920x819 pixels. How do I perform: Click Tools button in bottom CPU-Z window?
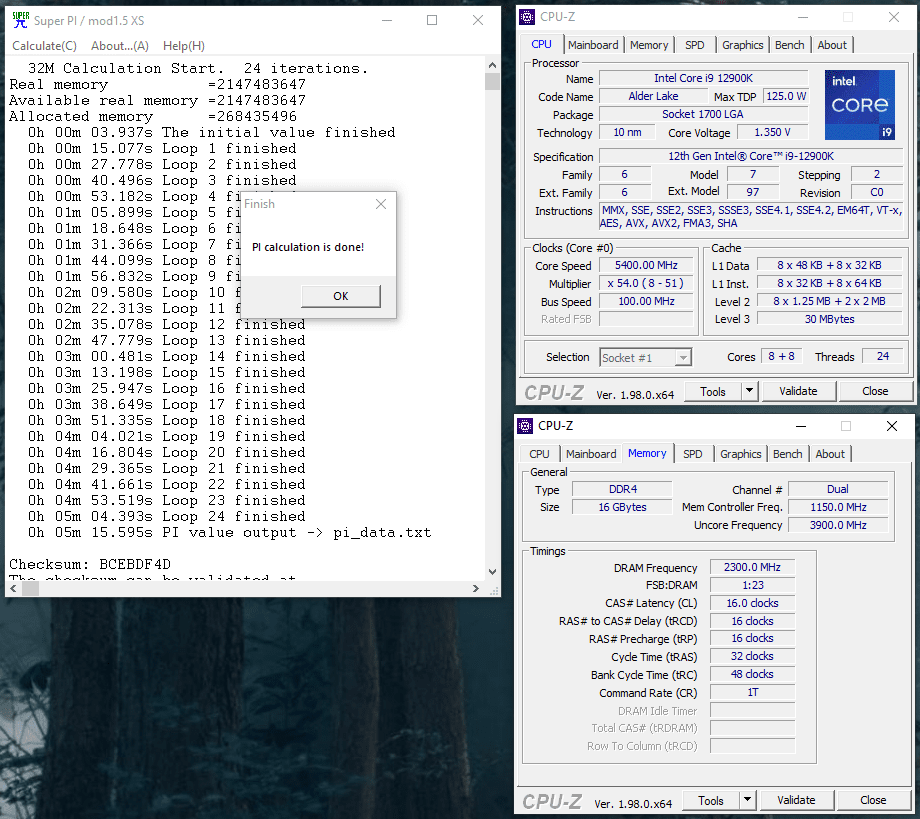[x=711, y=800]
